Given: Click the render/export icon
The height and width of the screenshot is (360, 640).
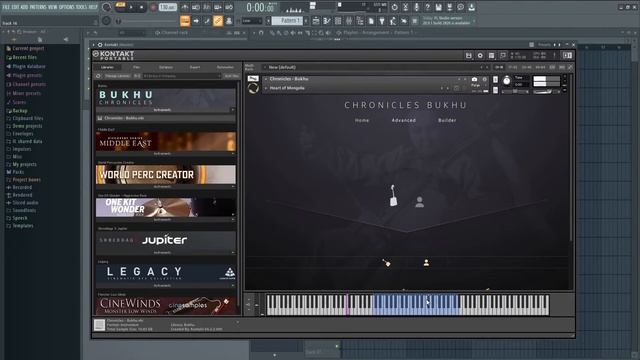Looking at the screenshot, I should [x=449, y=7].
